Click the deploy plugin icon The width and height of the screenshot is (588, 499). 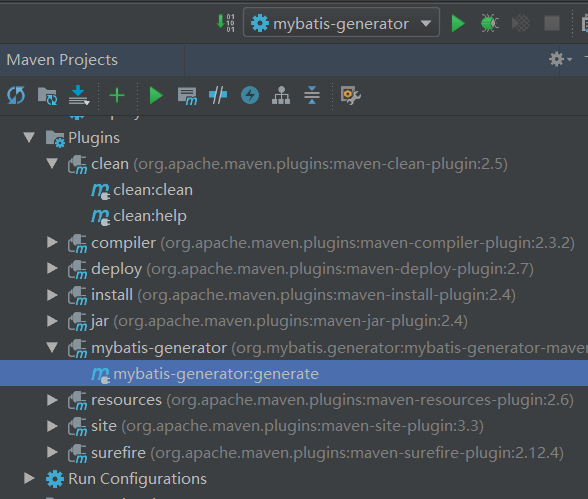pyautogui.click(x=77, y=270)
